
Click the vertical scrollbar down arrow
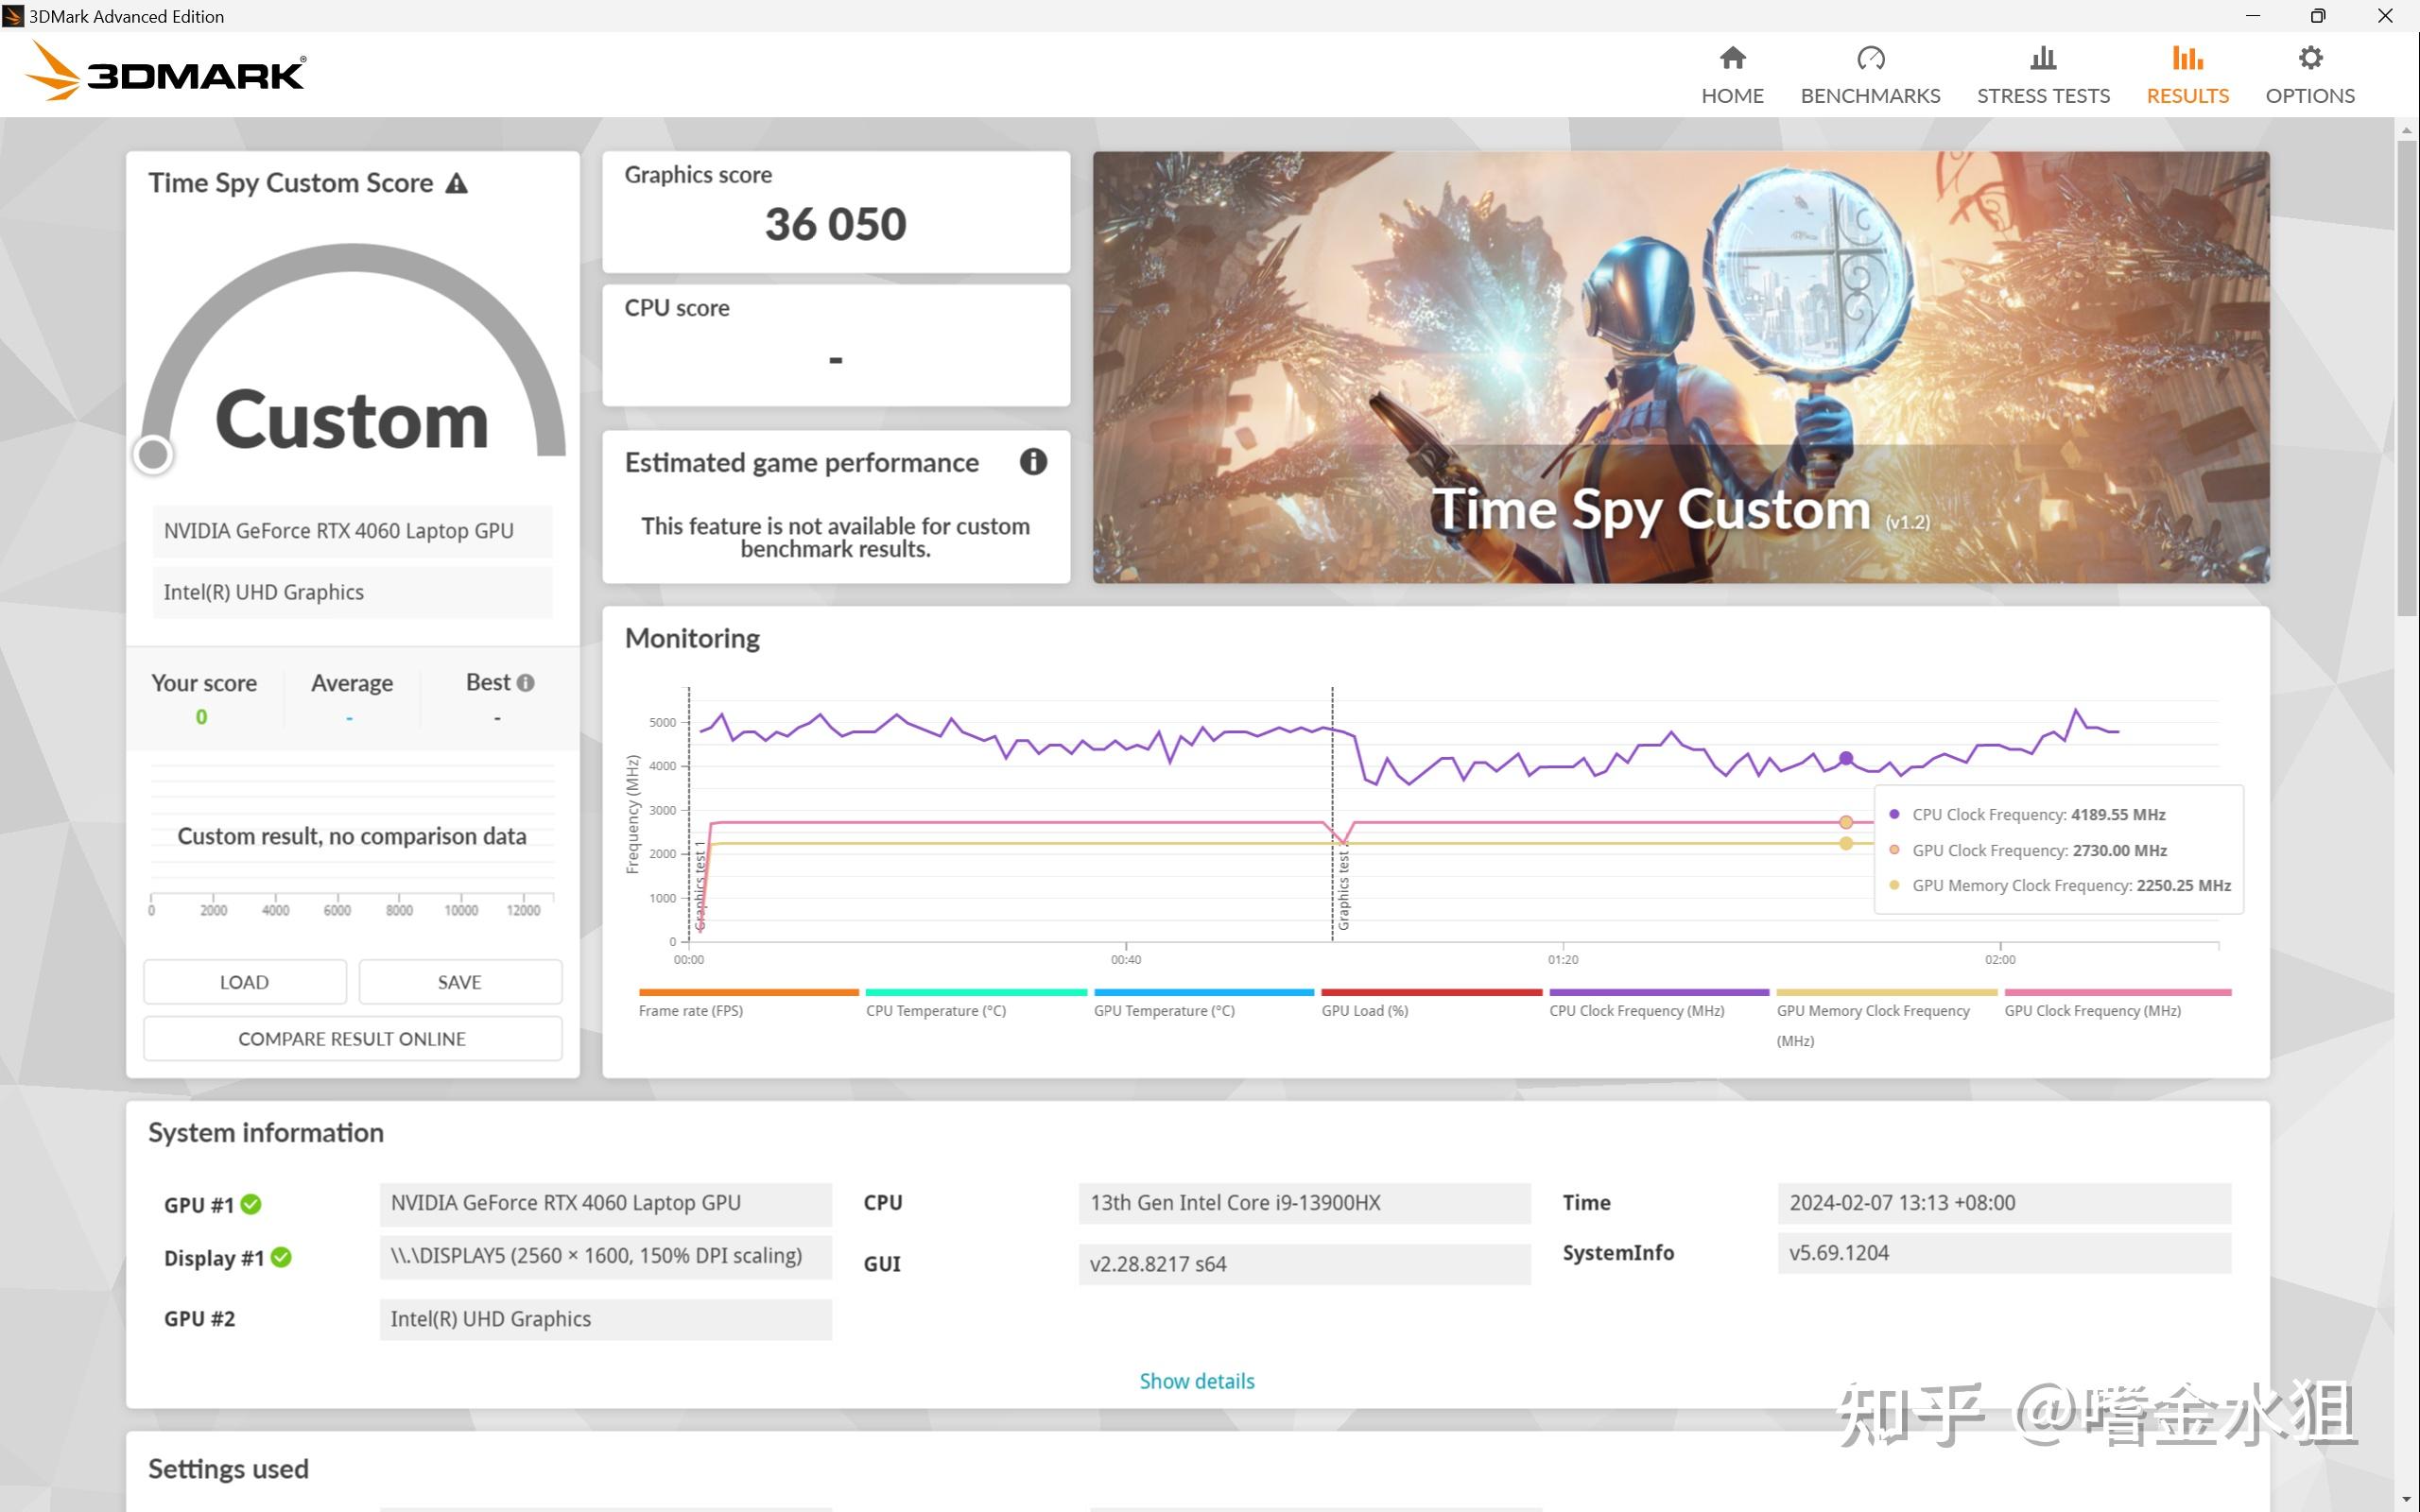(2406, 1499)
